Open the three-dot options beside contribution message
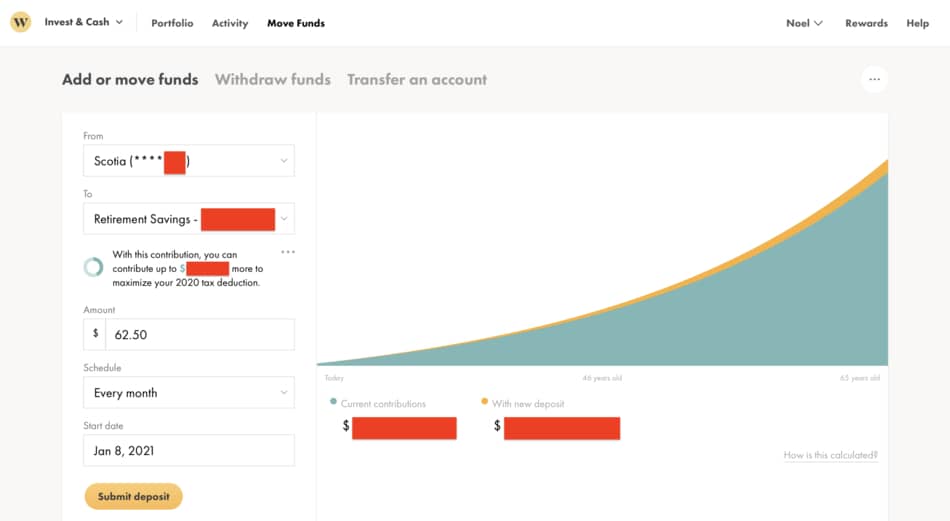The image size is (950, 521). [288, 252]
